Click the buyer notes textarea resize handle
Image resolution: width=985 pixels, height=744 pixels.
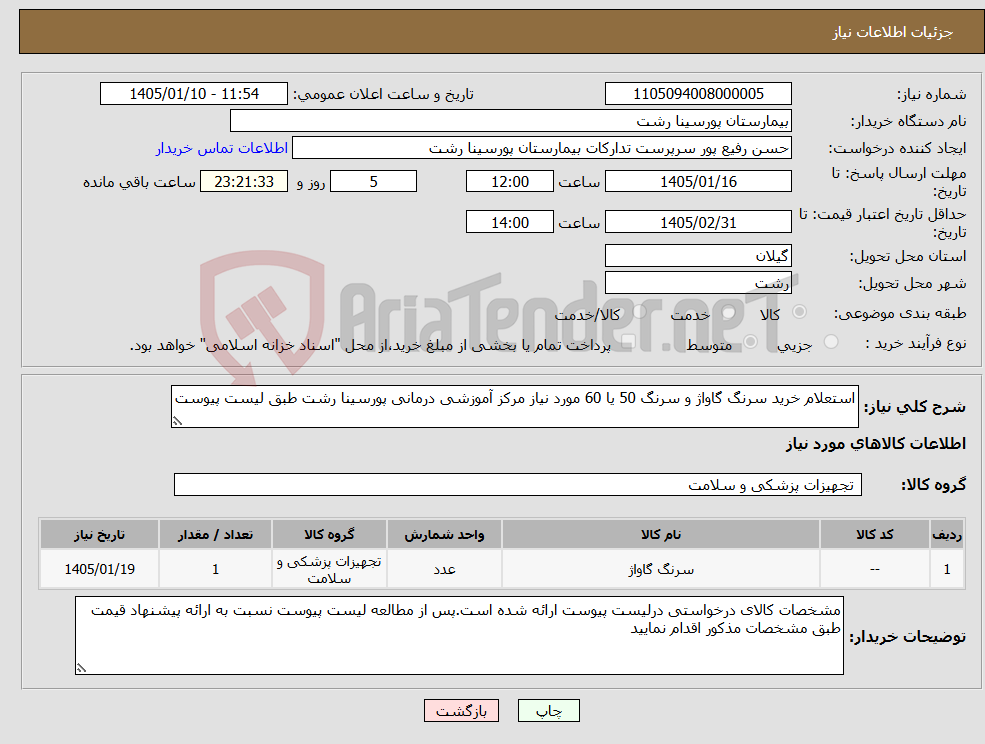click(81, 668)
